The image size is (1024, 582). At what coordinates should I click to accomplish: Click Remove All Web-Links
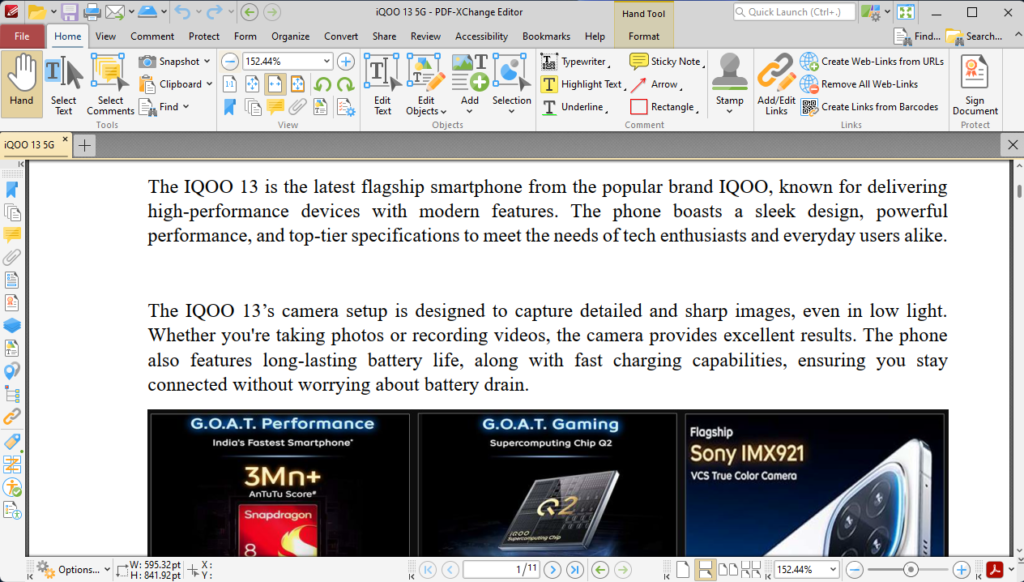pos(859,84)
